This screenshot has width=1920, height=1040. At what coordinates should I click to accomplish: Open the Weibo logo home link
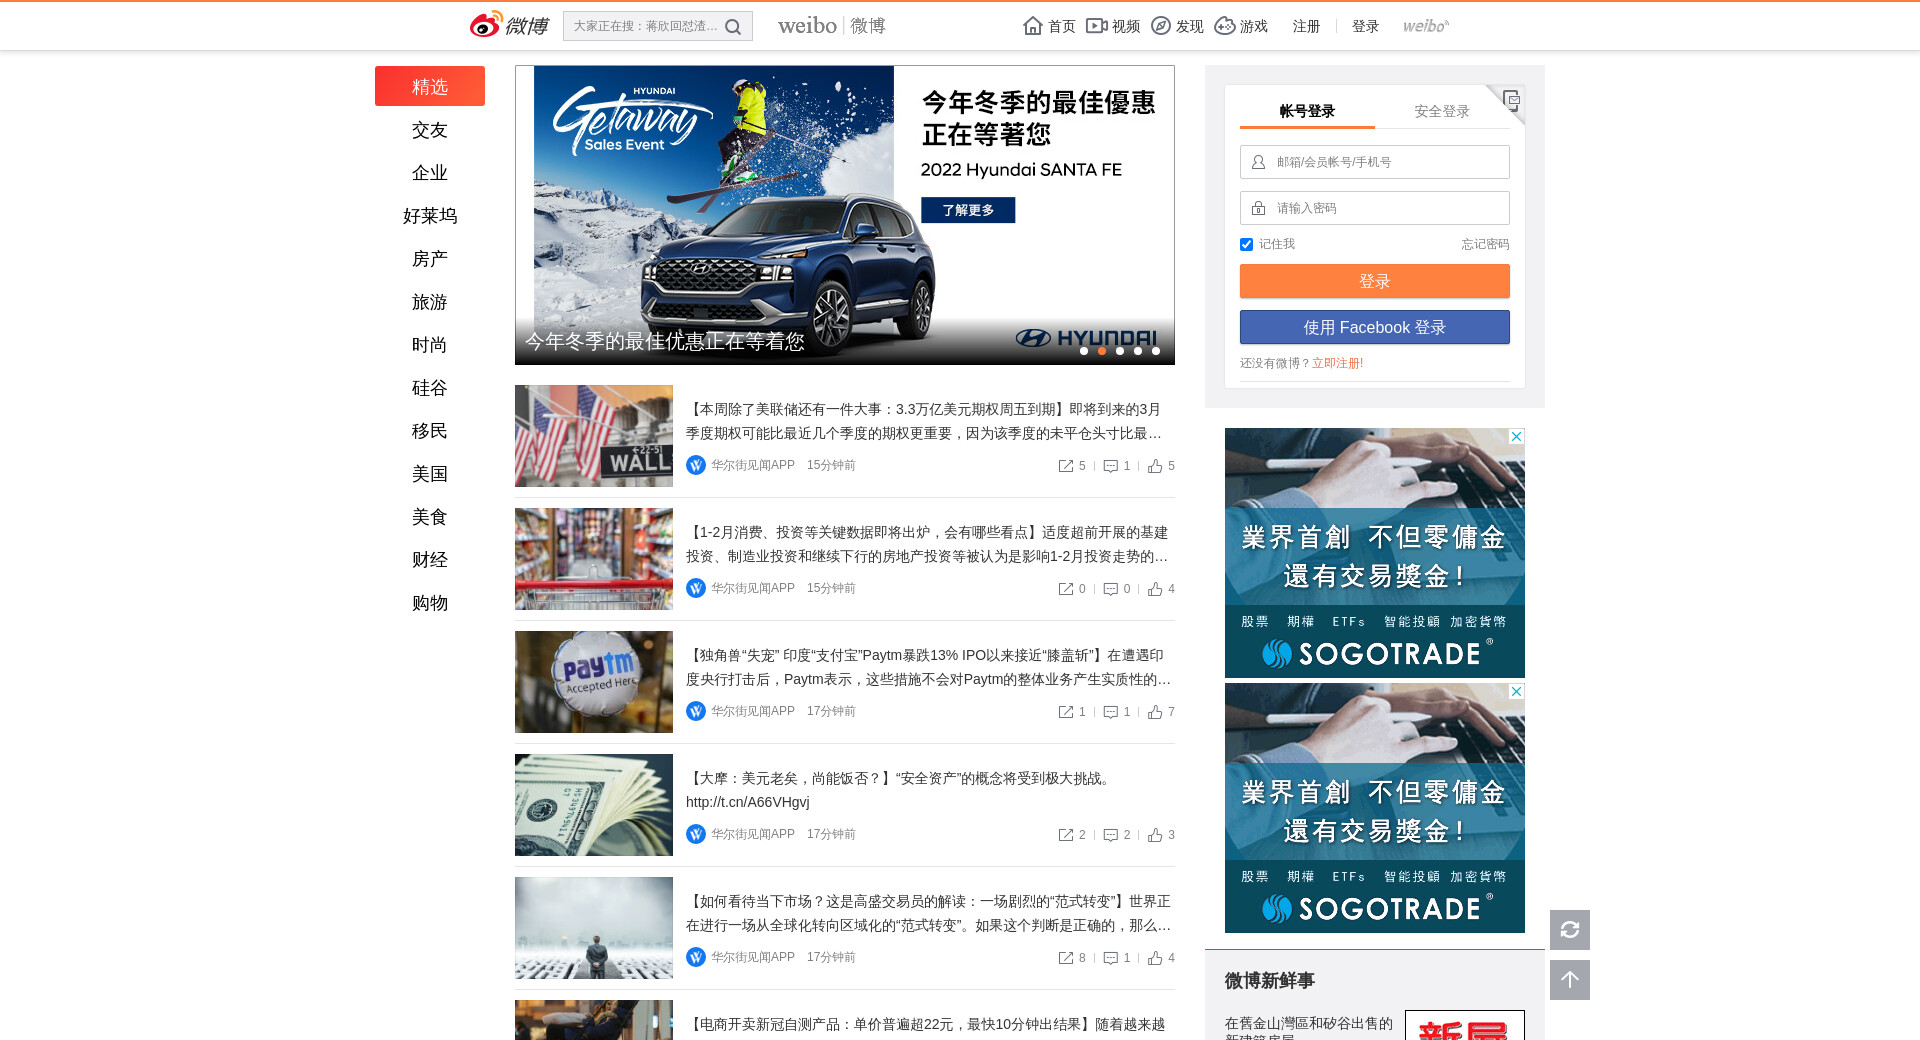[509, 26]
